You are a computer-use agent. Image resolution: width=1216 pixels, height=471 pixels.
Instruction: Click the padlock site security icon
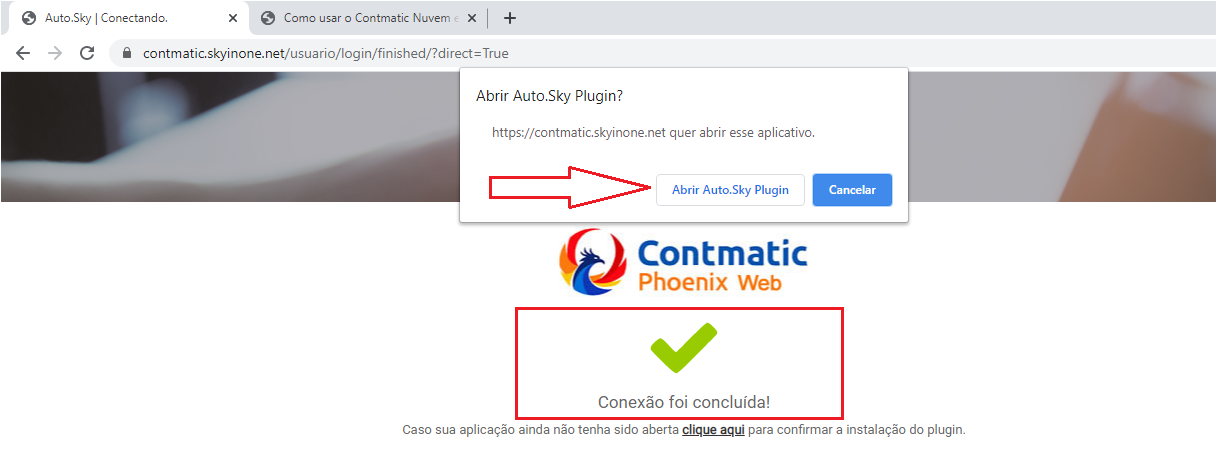tap(127, 54)
